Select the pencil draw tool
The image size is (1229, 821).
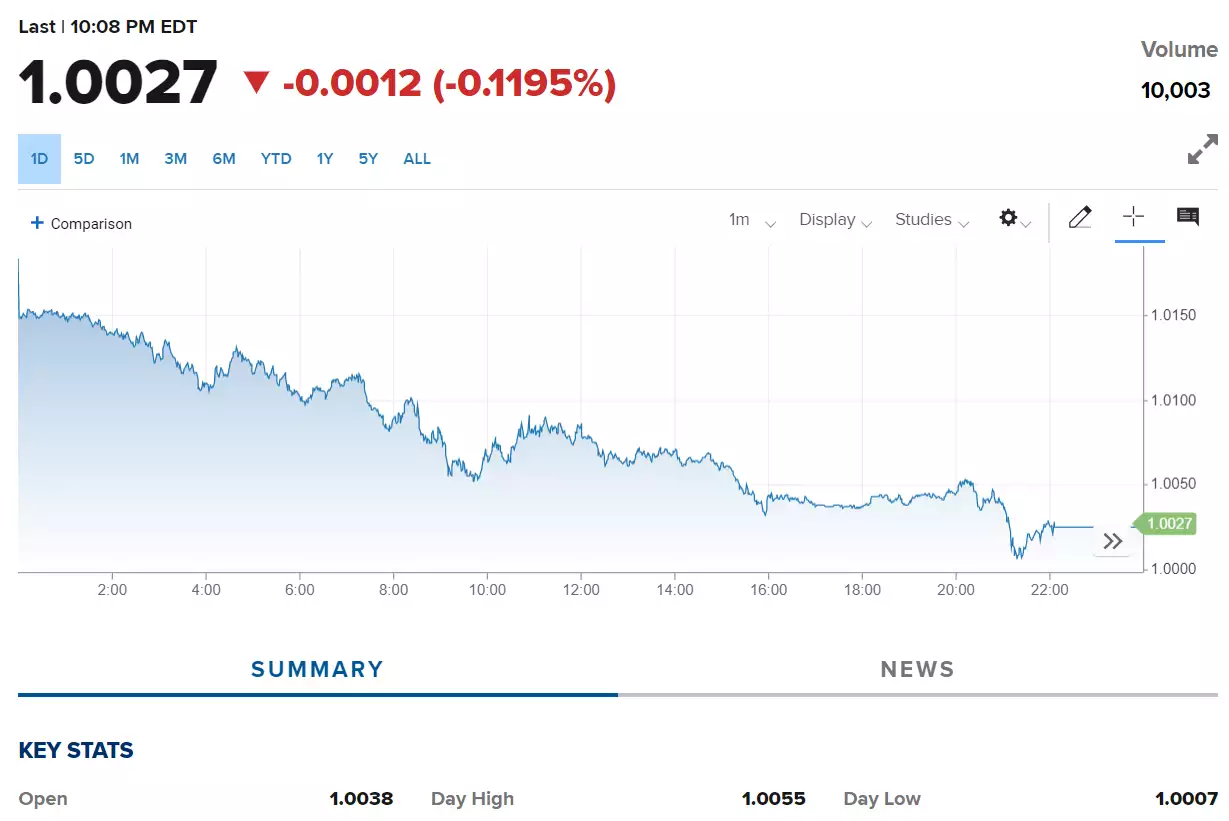click(1080, 217)
